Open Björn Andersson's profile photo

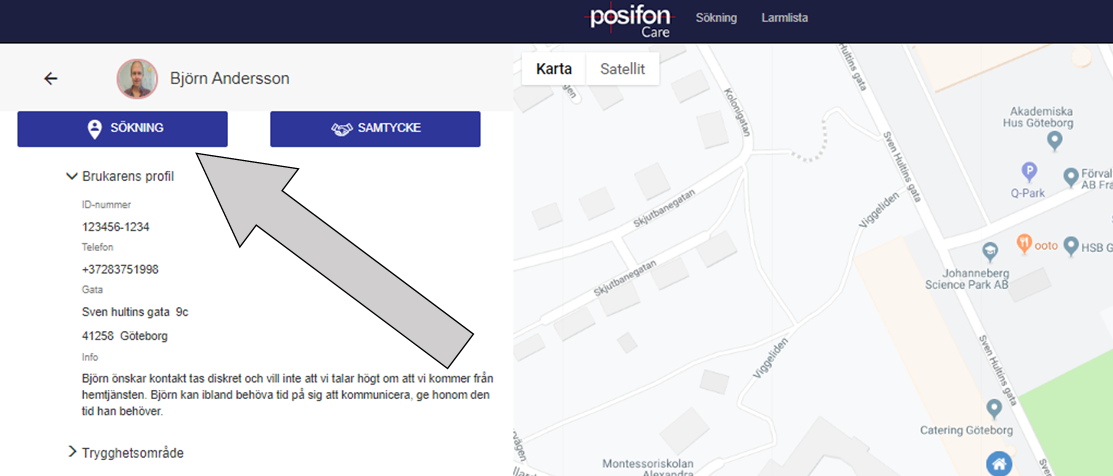pos(137,79)
